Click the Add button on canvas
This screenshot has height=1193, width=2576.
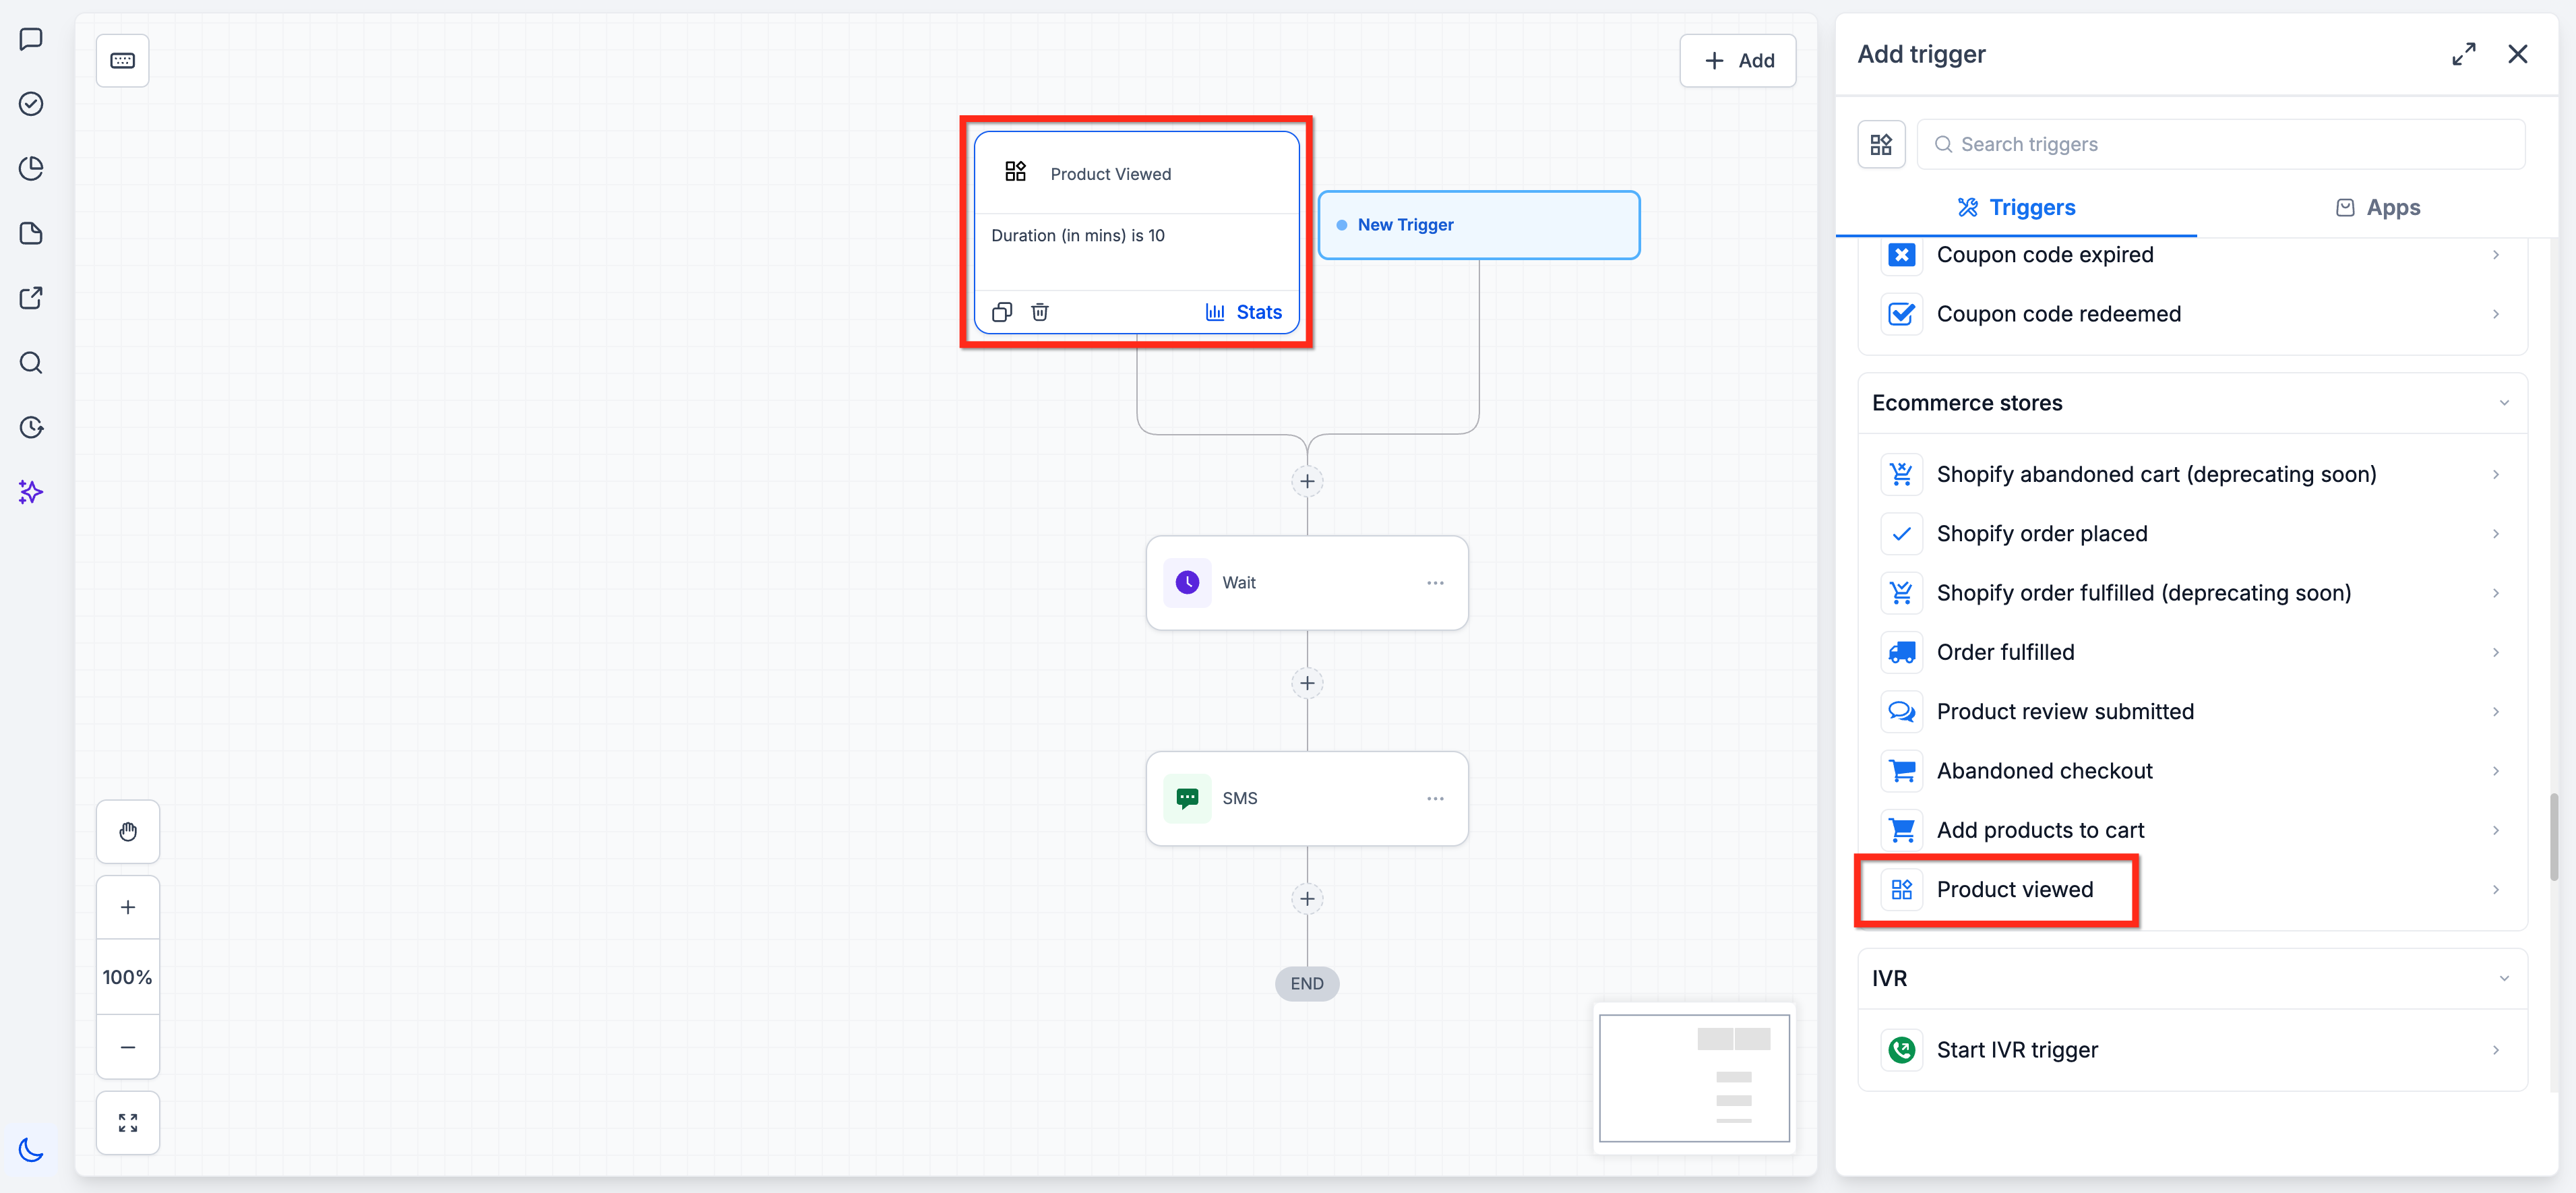coord(1738,61)
